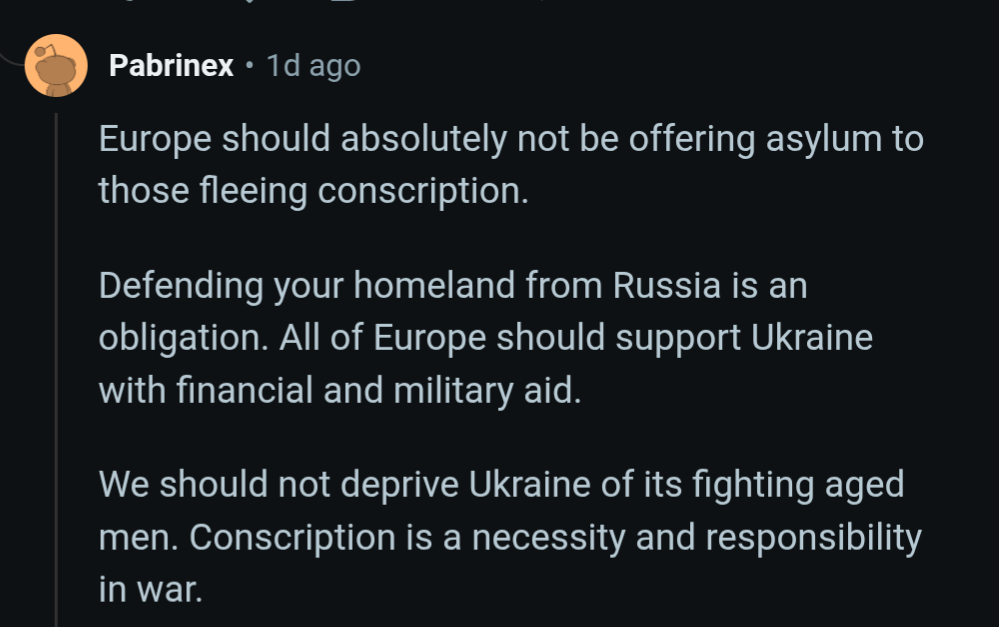Click the word 'Defending' in the comment
Image resolution: width=999 pixels, height=627 pixels.
click(x=181, y=287)
